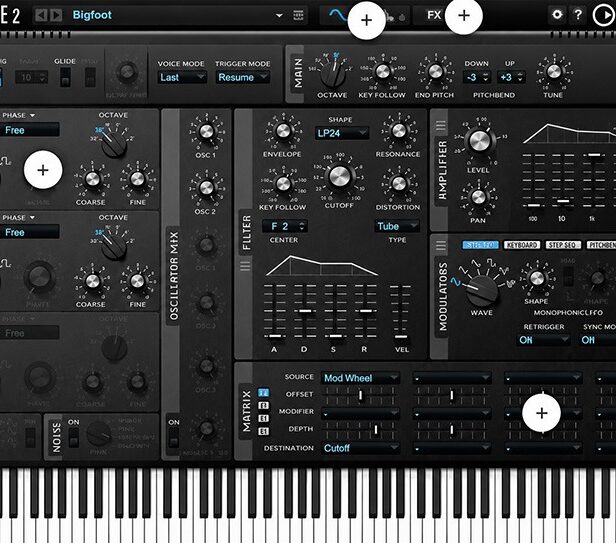Viewport: 616px width, 543px height.
Task: Click the filter envelope Sustain slider
Action: 335,312
